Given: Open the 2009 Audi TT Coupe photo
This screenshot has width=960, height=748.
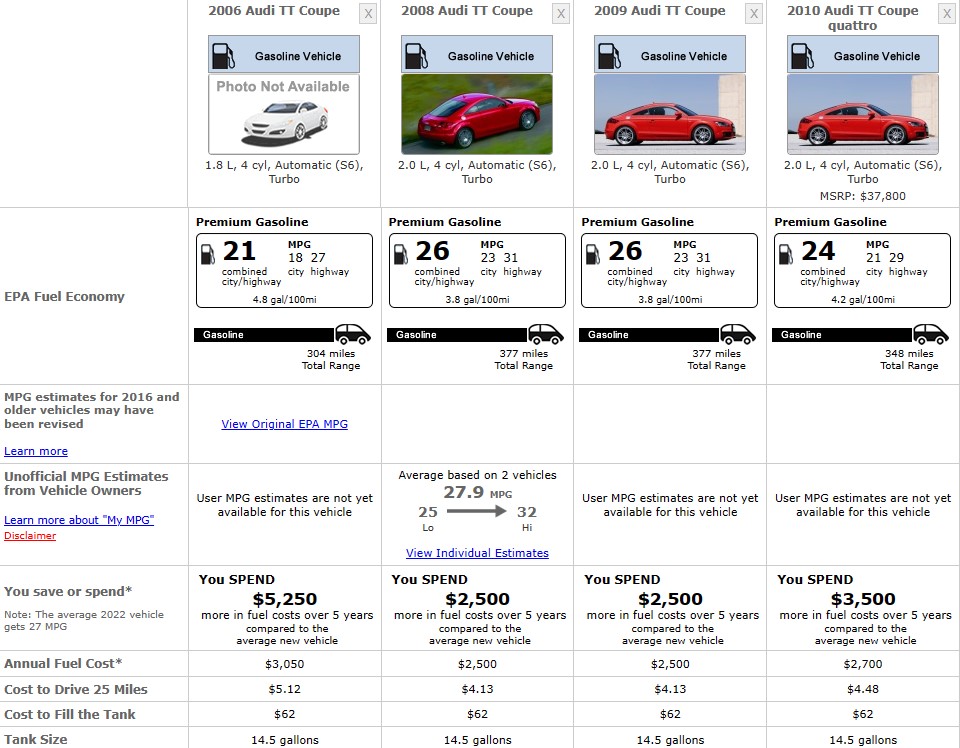Looking at the screenshot, I should coord(670,114).
